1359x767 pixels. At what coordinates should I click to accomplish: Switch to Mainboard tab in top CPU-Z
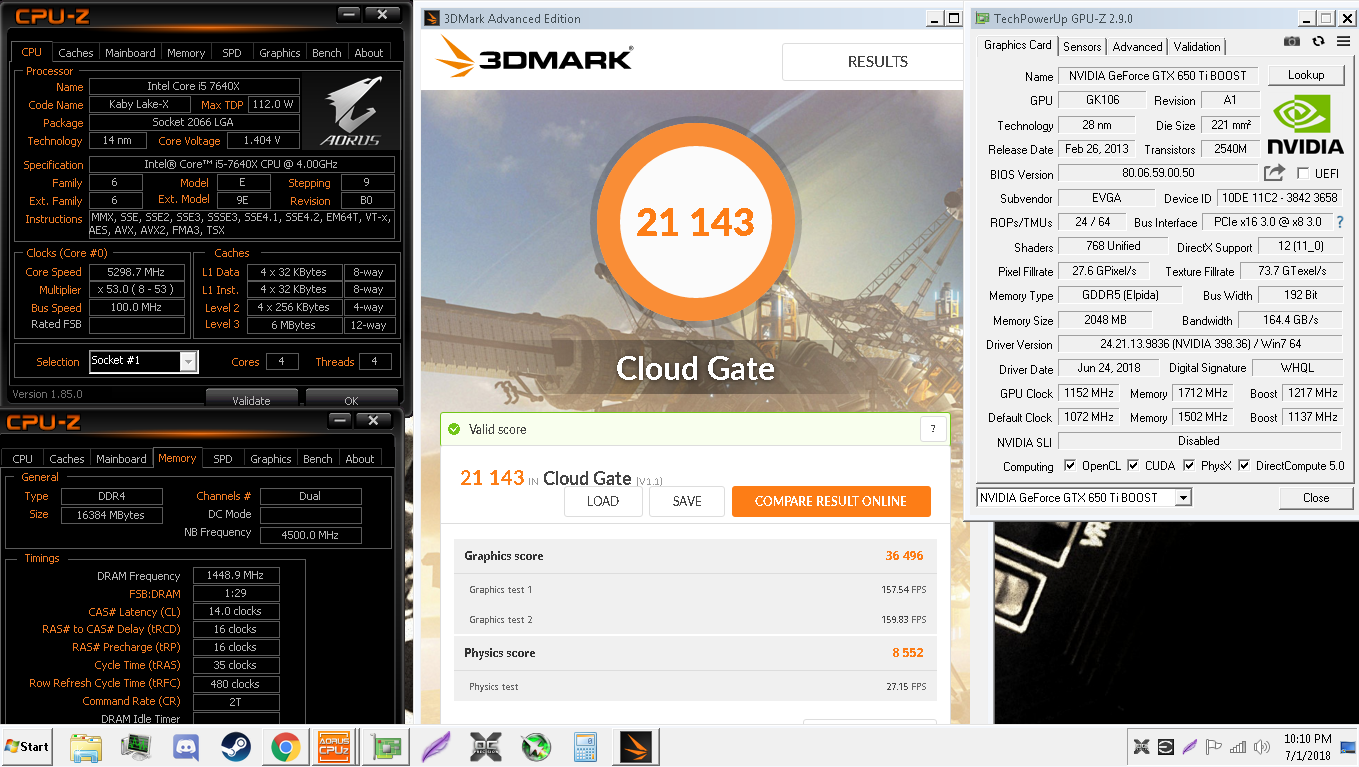[130, 53]
